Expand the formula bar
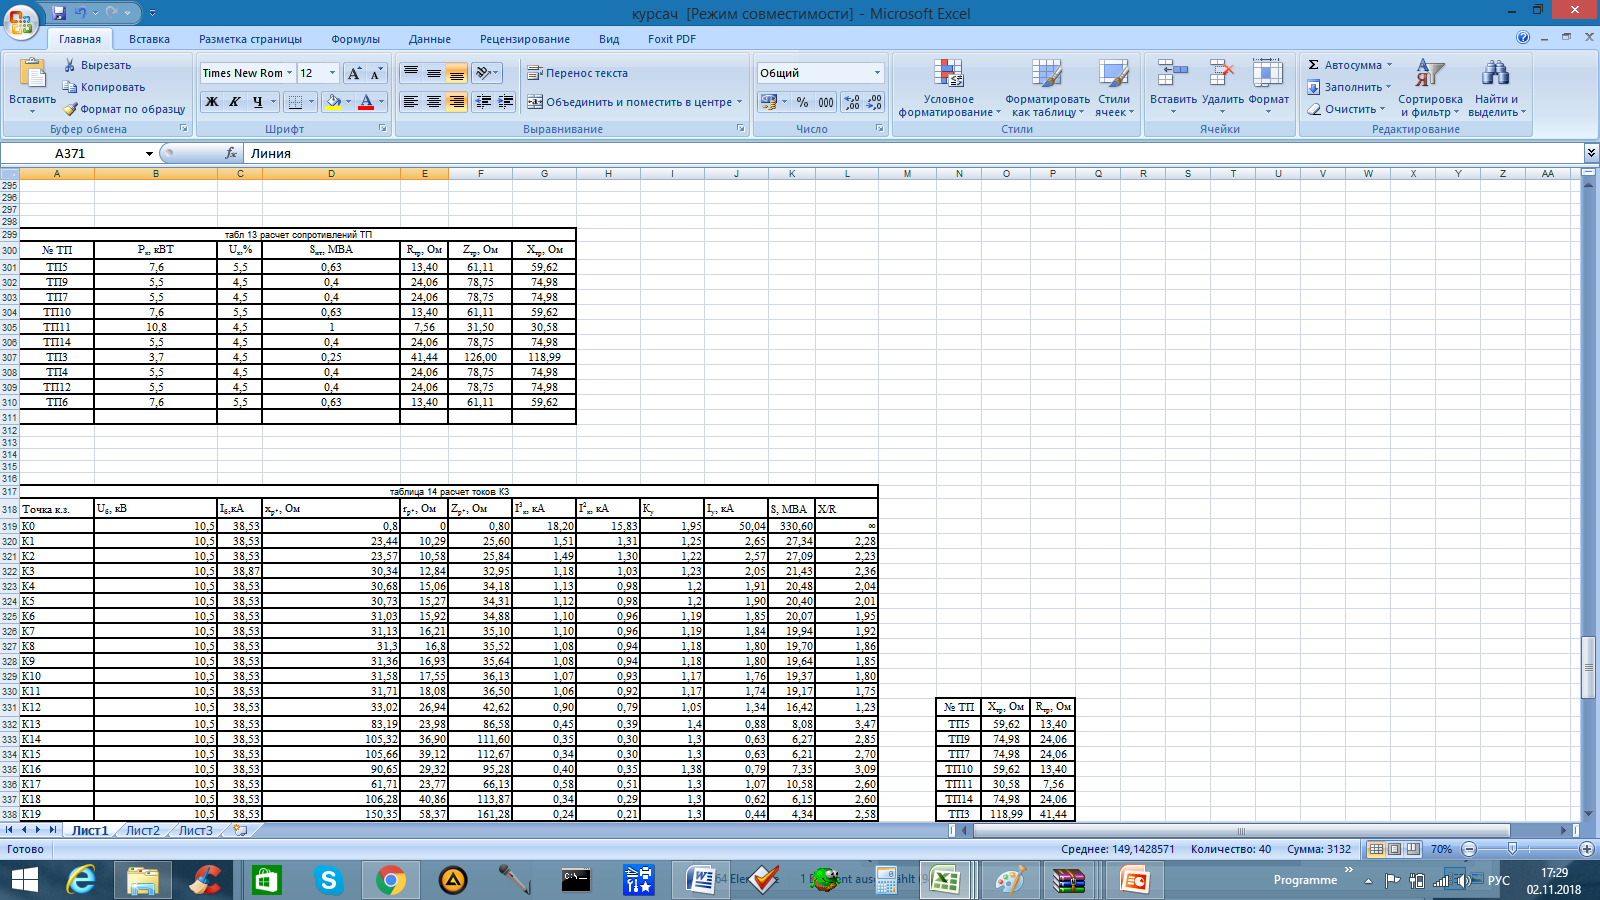This screenshot has height=900, width=1600. 1591,153
